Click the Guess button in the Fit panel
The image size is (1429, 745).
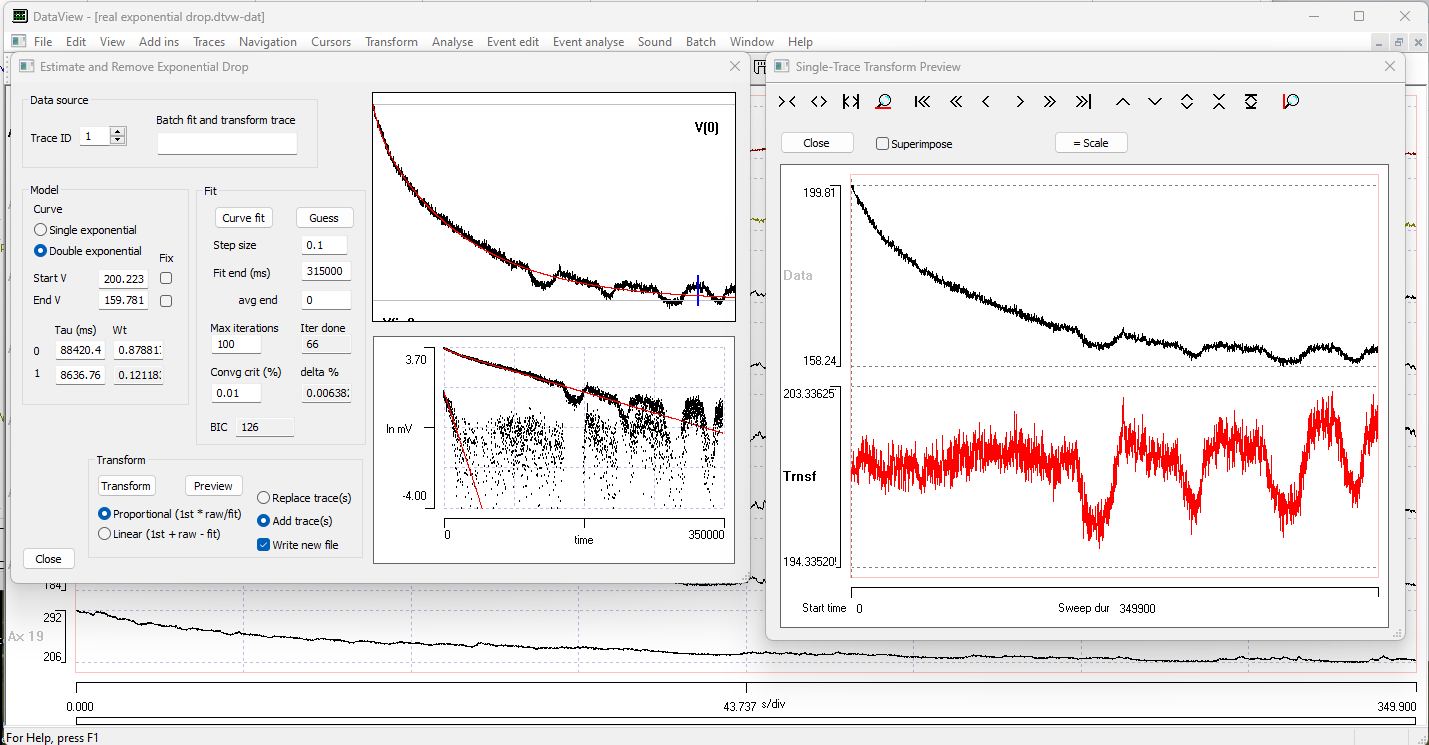(x=324, y=217)
